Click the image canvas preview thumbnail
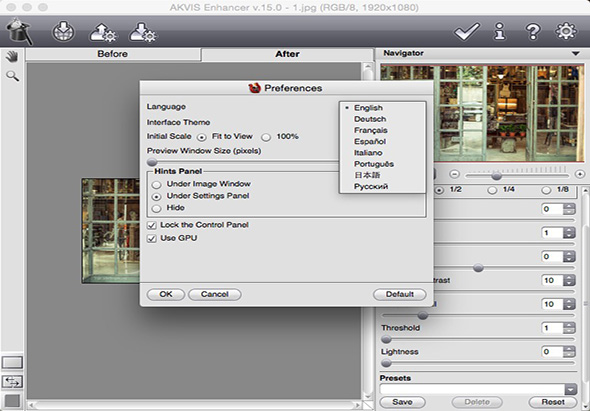This screenshot has width=590, height=411. point(111,231)
